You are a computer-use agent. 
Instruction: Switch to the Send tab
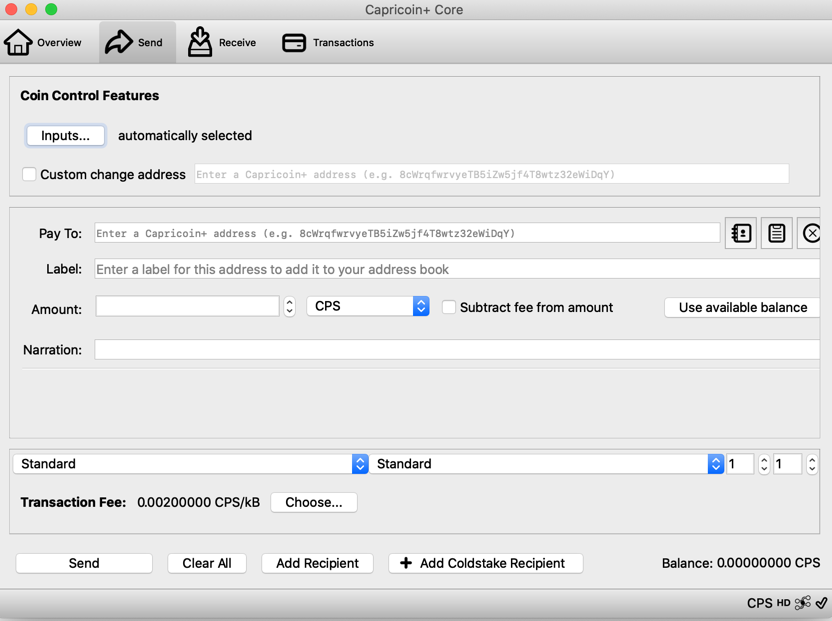click(137, 42)
